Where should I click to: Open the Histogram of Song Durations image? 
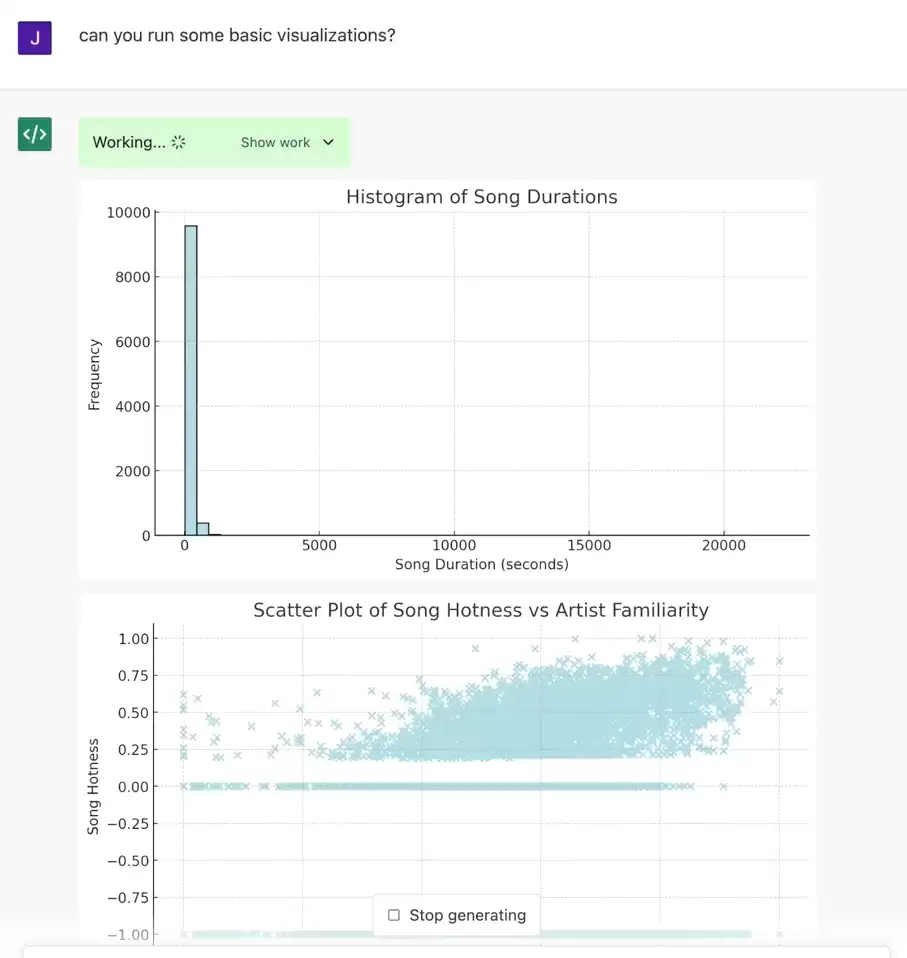pyautogui.click(x=447, y=380)
